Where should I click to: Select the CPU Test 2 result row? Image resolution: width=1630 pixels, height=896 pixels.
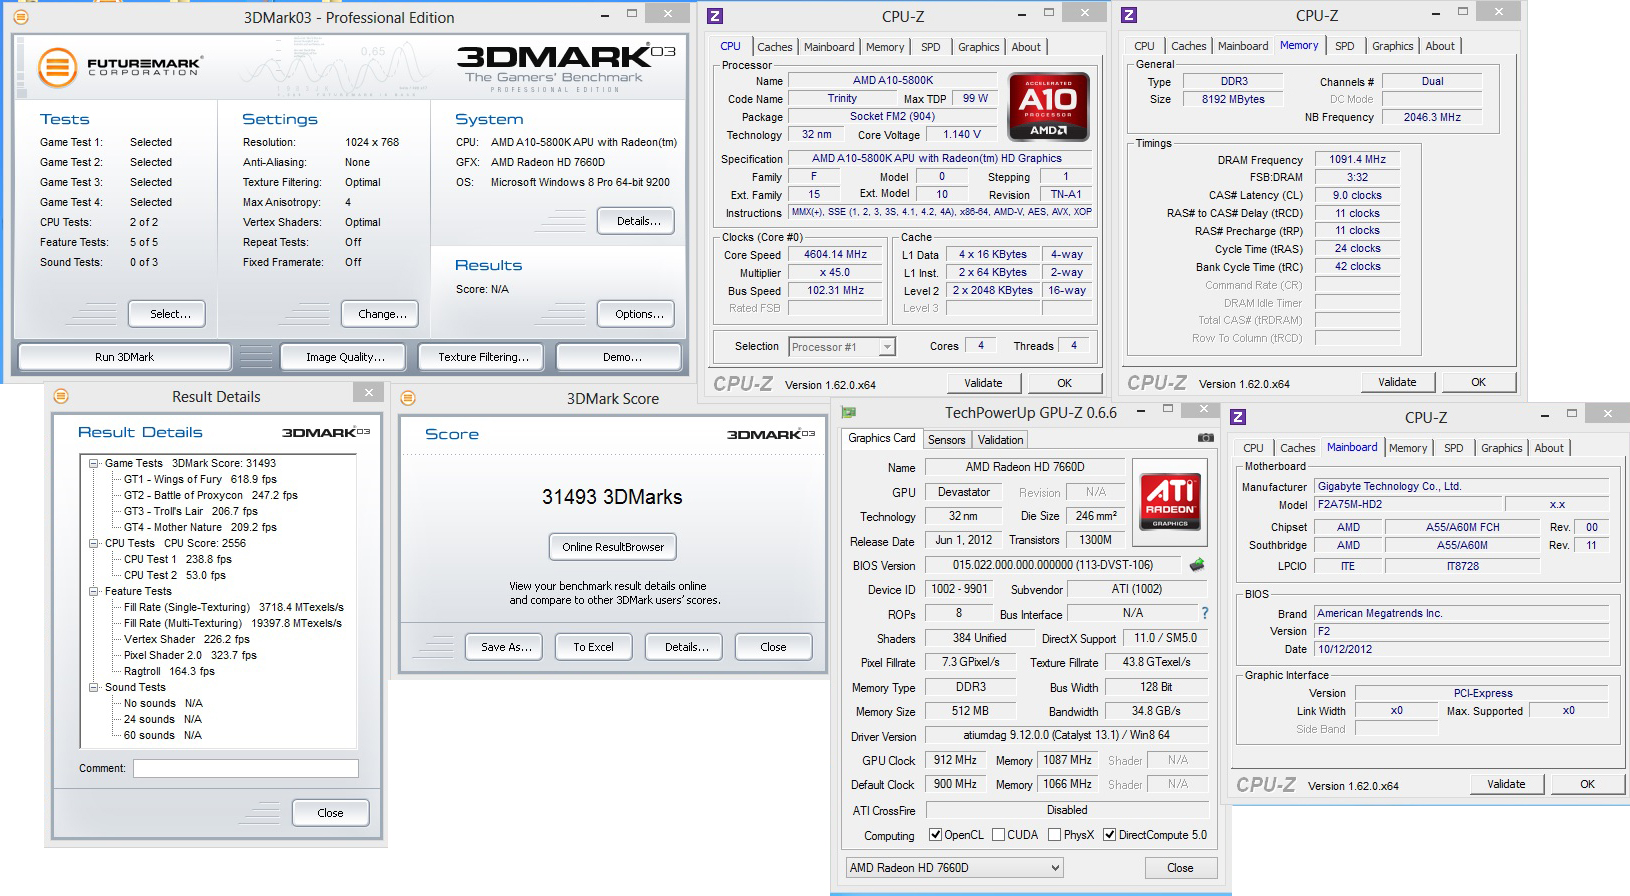(175, 575)
